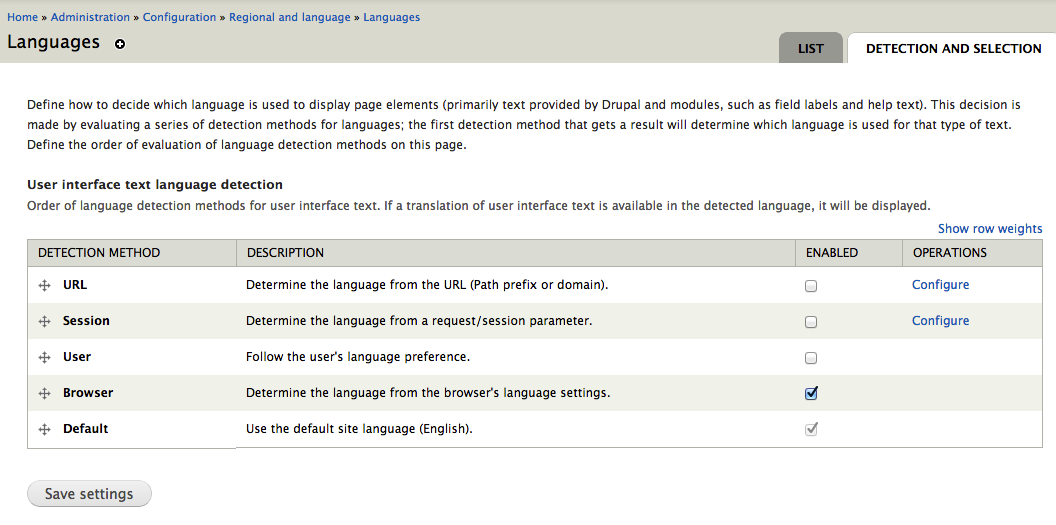Screen dimensions: 1056x525
Task: Go to Home breadcrumb link
Action: click(22, 17)
